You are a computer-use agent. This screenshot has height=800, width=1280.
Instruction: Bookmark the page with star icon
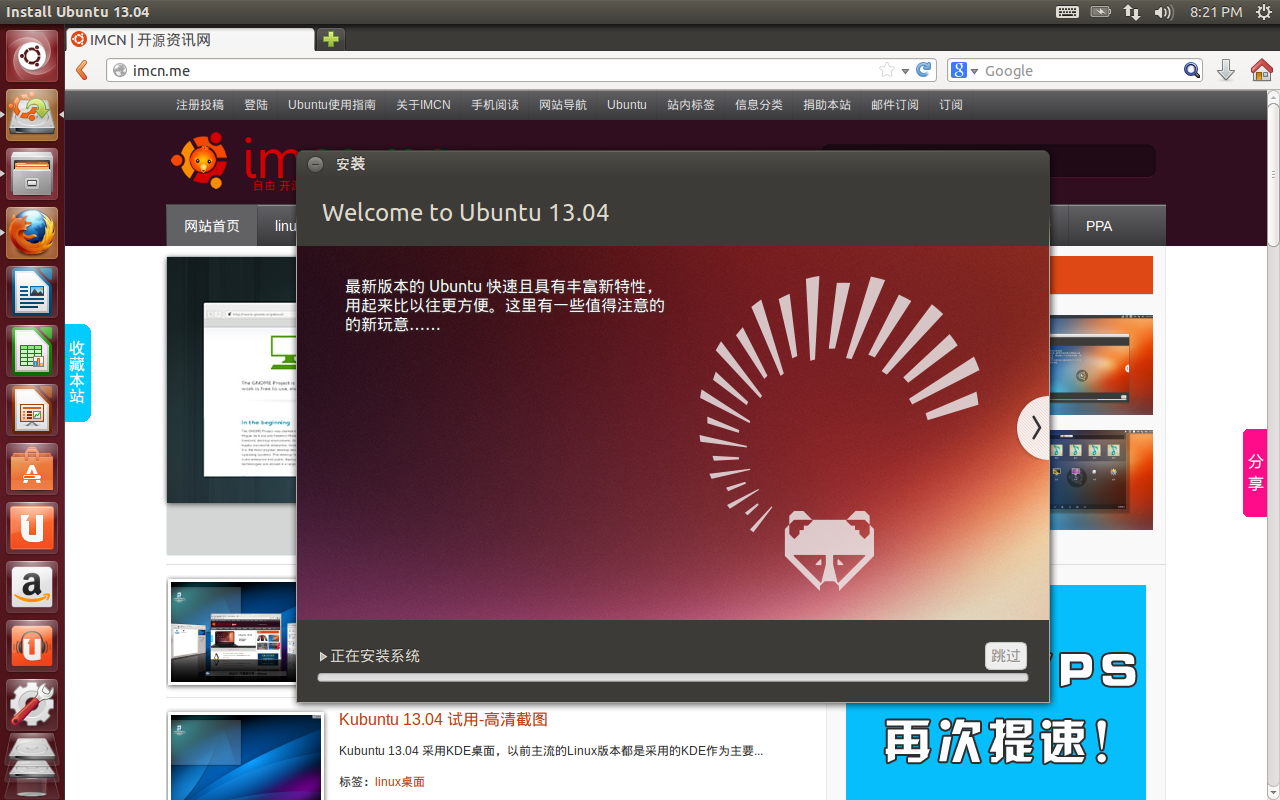coord(886,70)
